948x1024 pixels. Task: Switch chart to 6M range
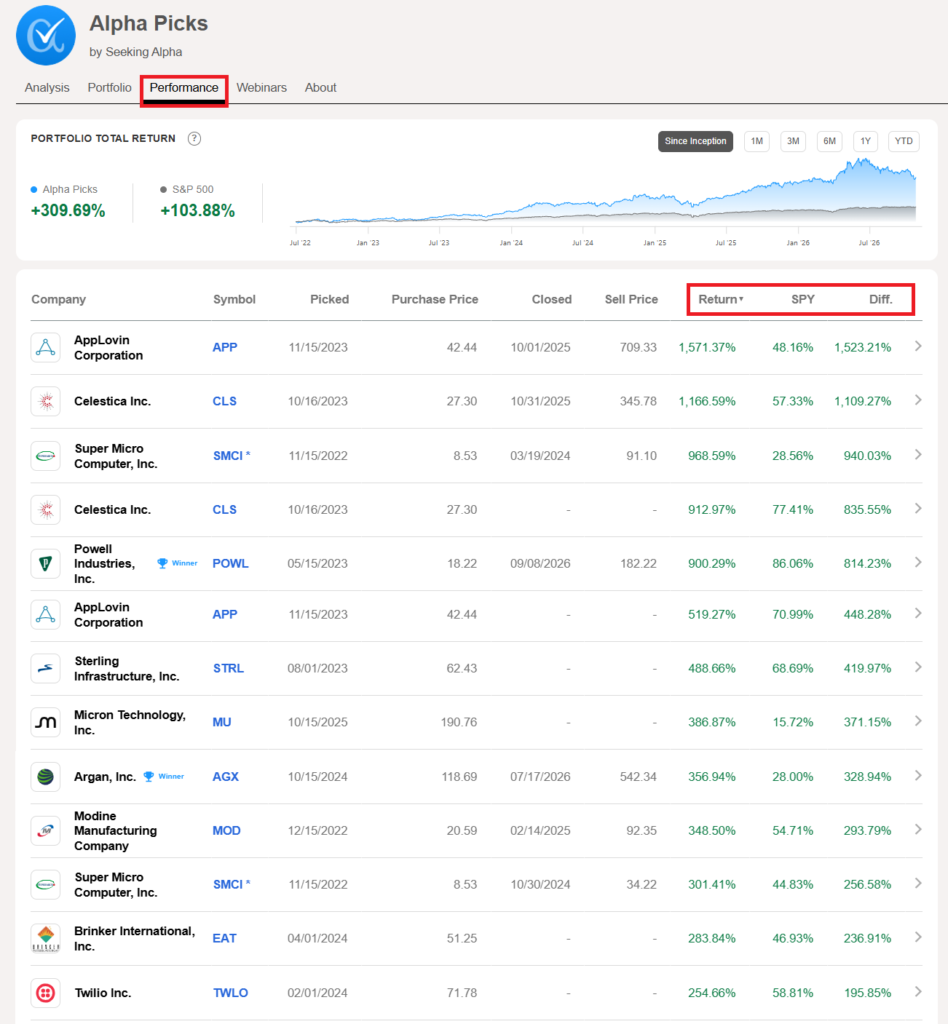click(x=829, y=141)
